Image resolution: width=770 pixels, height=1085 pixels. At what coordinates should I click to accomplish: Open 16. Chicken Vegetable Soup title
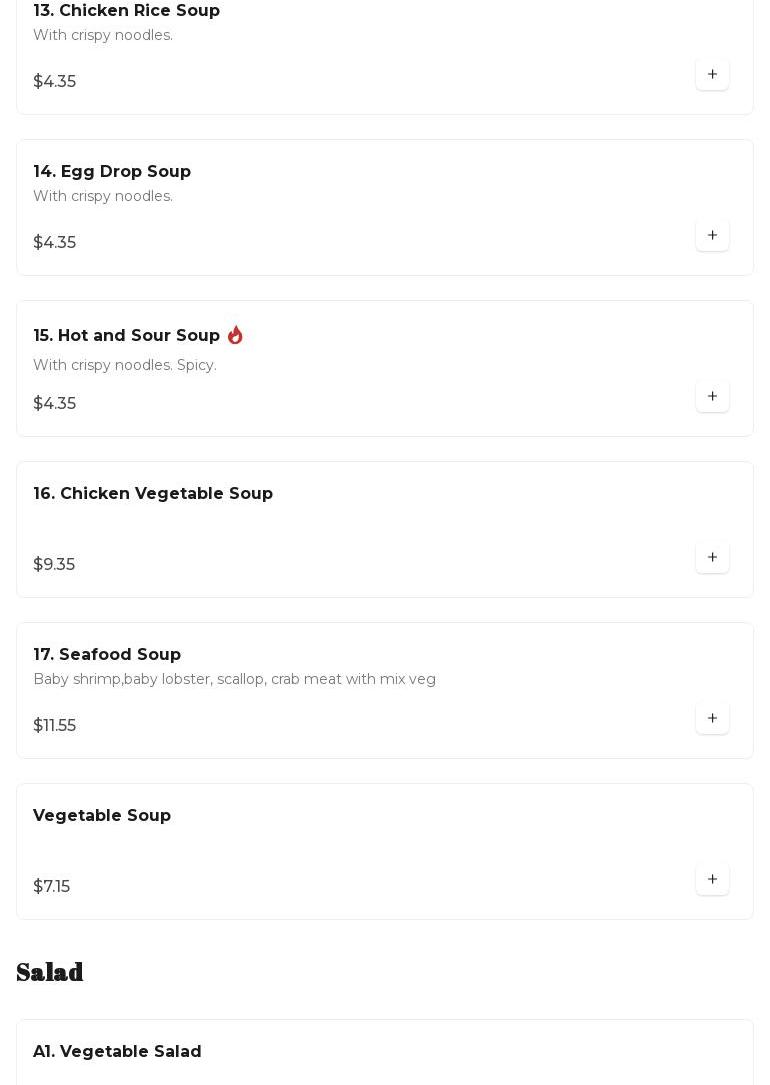click(x=153, y=493)
